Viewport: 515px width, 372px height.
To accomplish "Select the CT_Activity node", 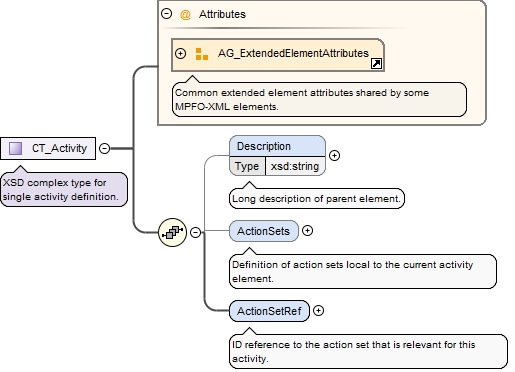I will point(48,148).
